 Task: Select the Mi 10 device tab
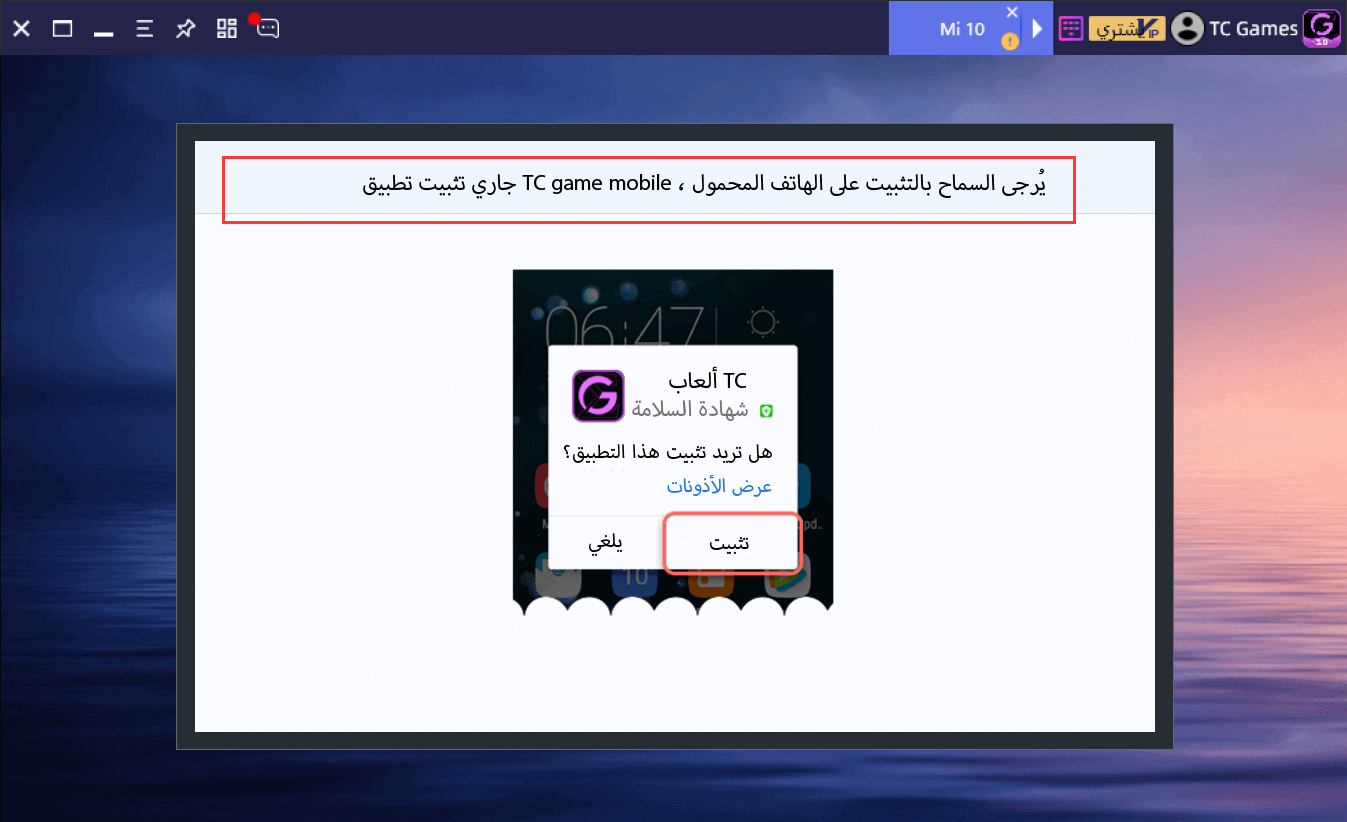coord(961,29)
